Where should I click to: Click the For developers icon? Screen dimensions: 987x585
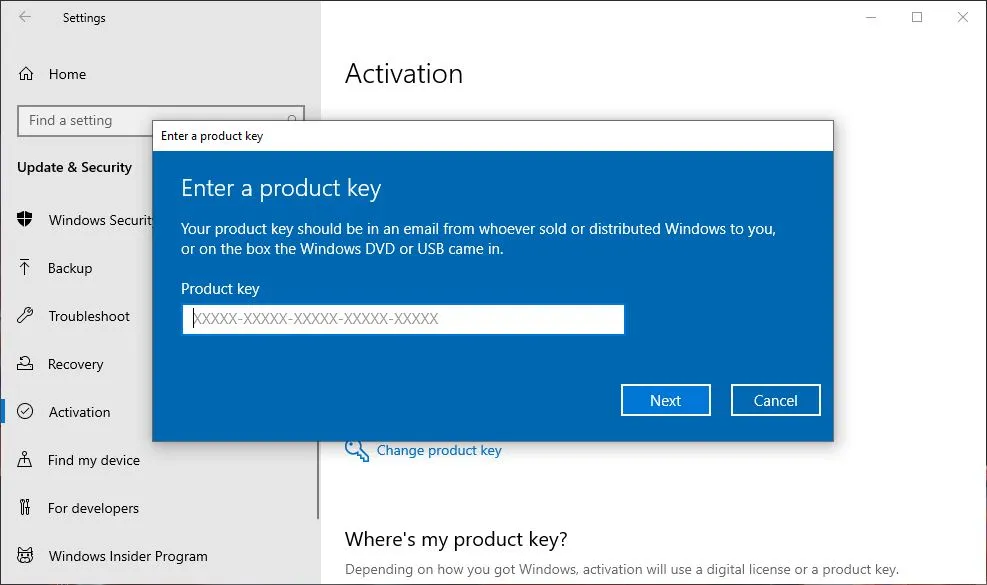(24, 508)
